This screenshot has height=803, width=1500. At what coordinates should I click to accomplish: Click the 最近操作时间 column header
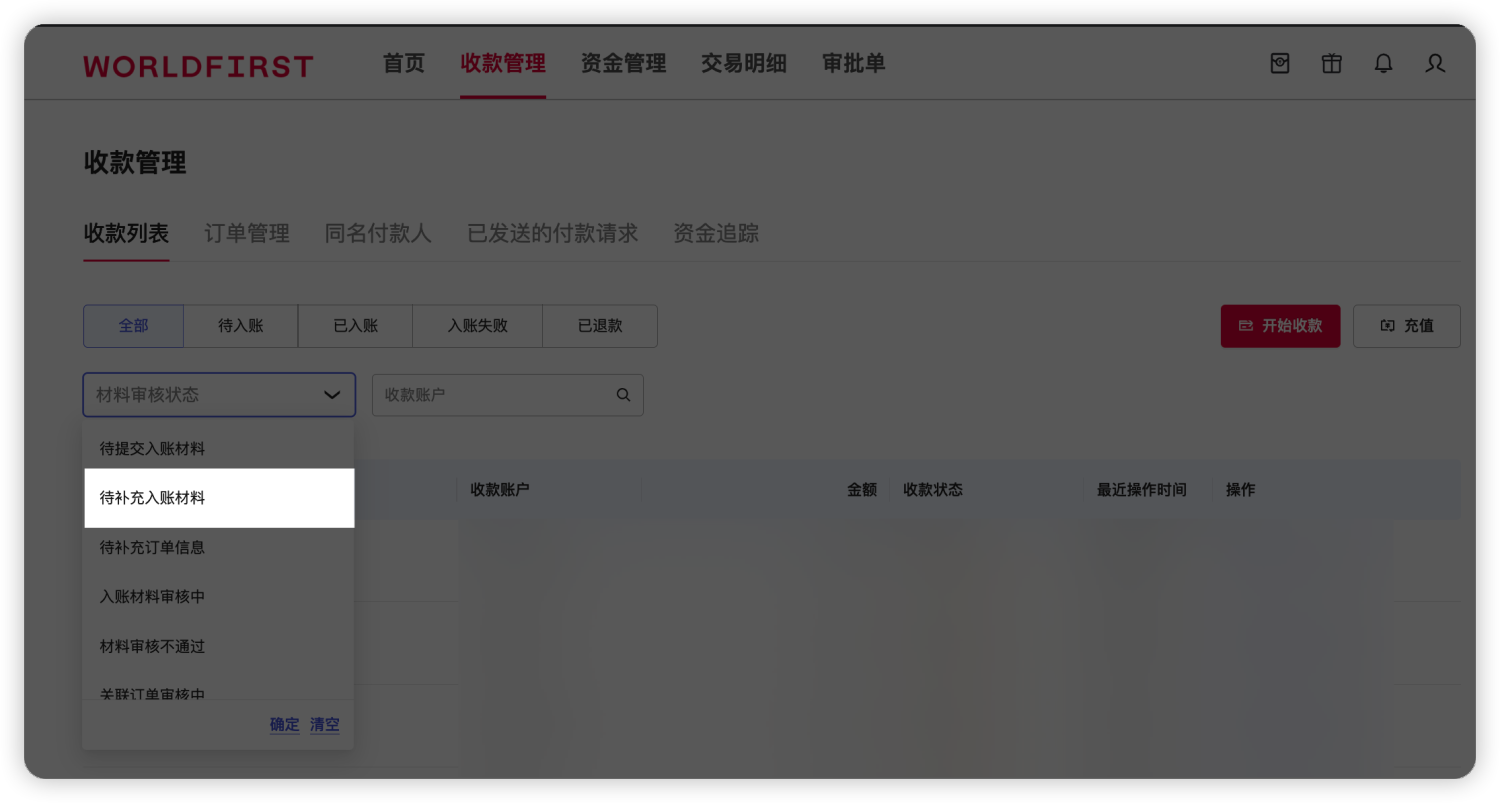point(1142,490)
